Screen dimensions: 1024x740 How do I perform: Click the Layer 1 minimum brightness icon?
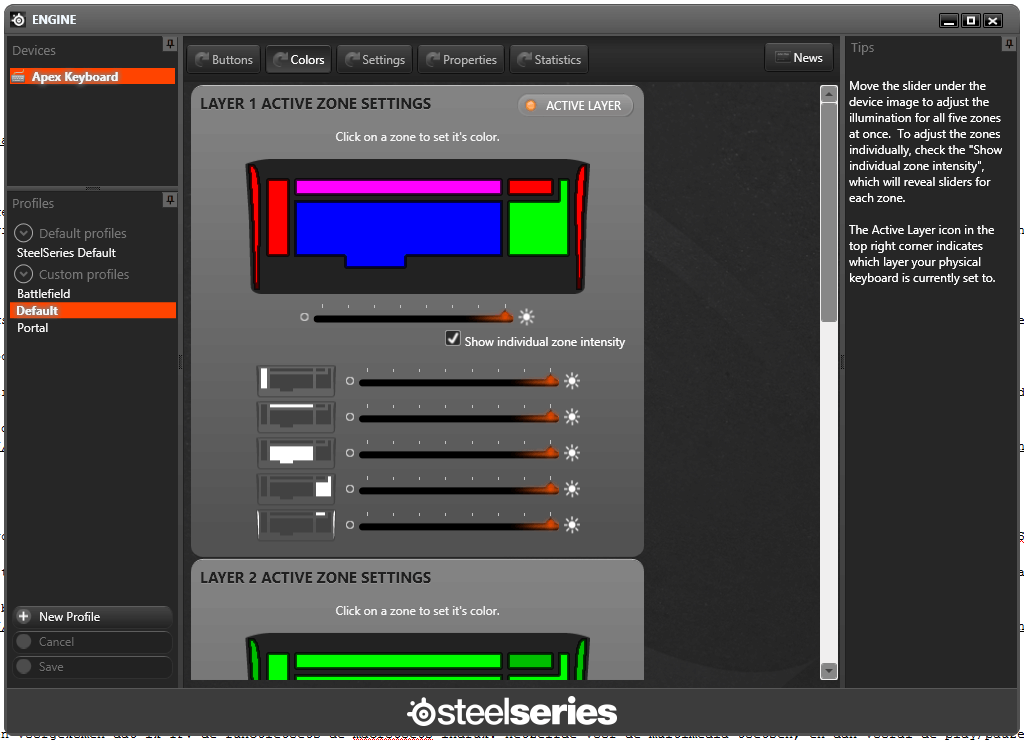pos(304,317)
